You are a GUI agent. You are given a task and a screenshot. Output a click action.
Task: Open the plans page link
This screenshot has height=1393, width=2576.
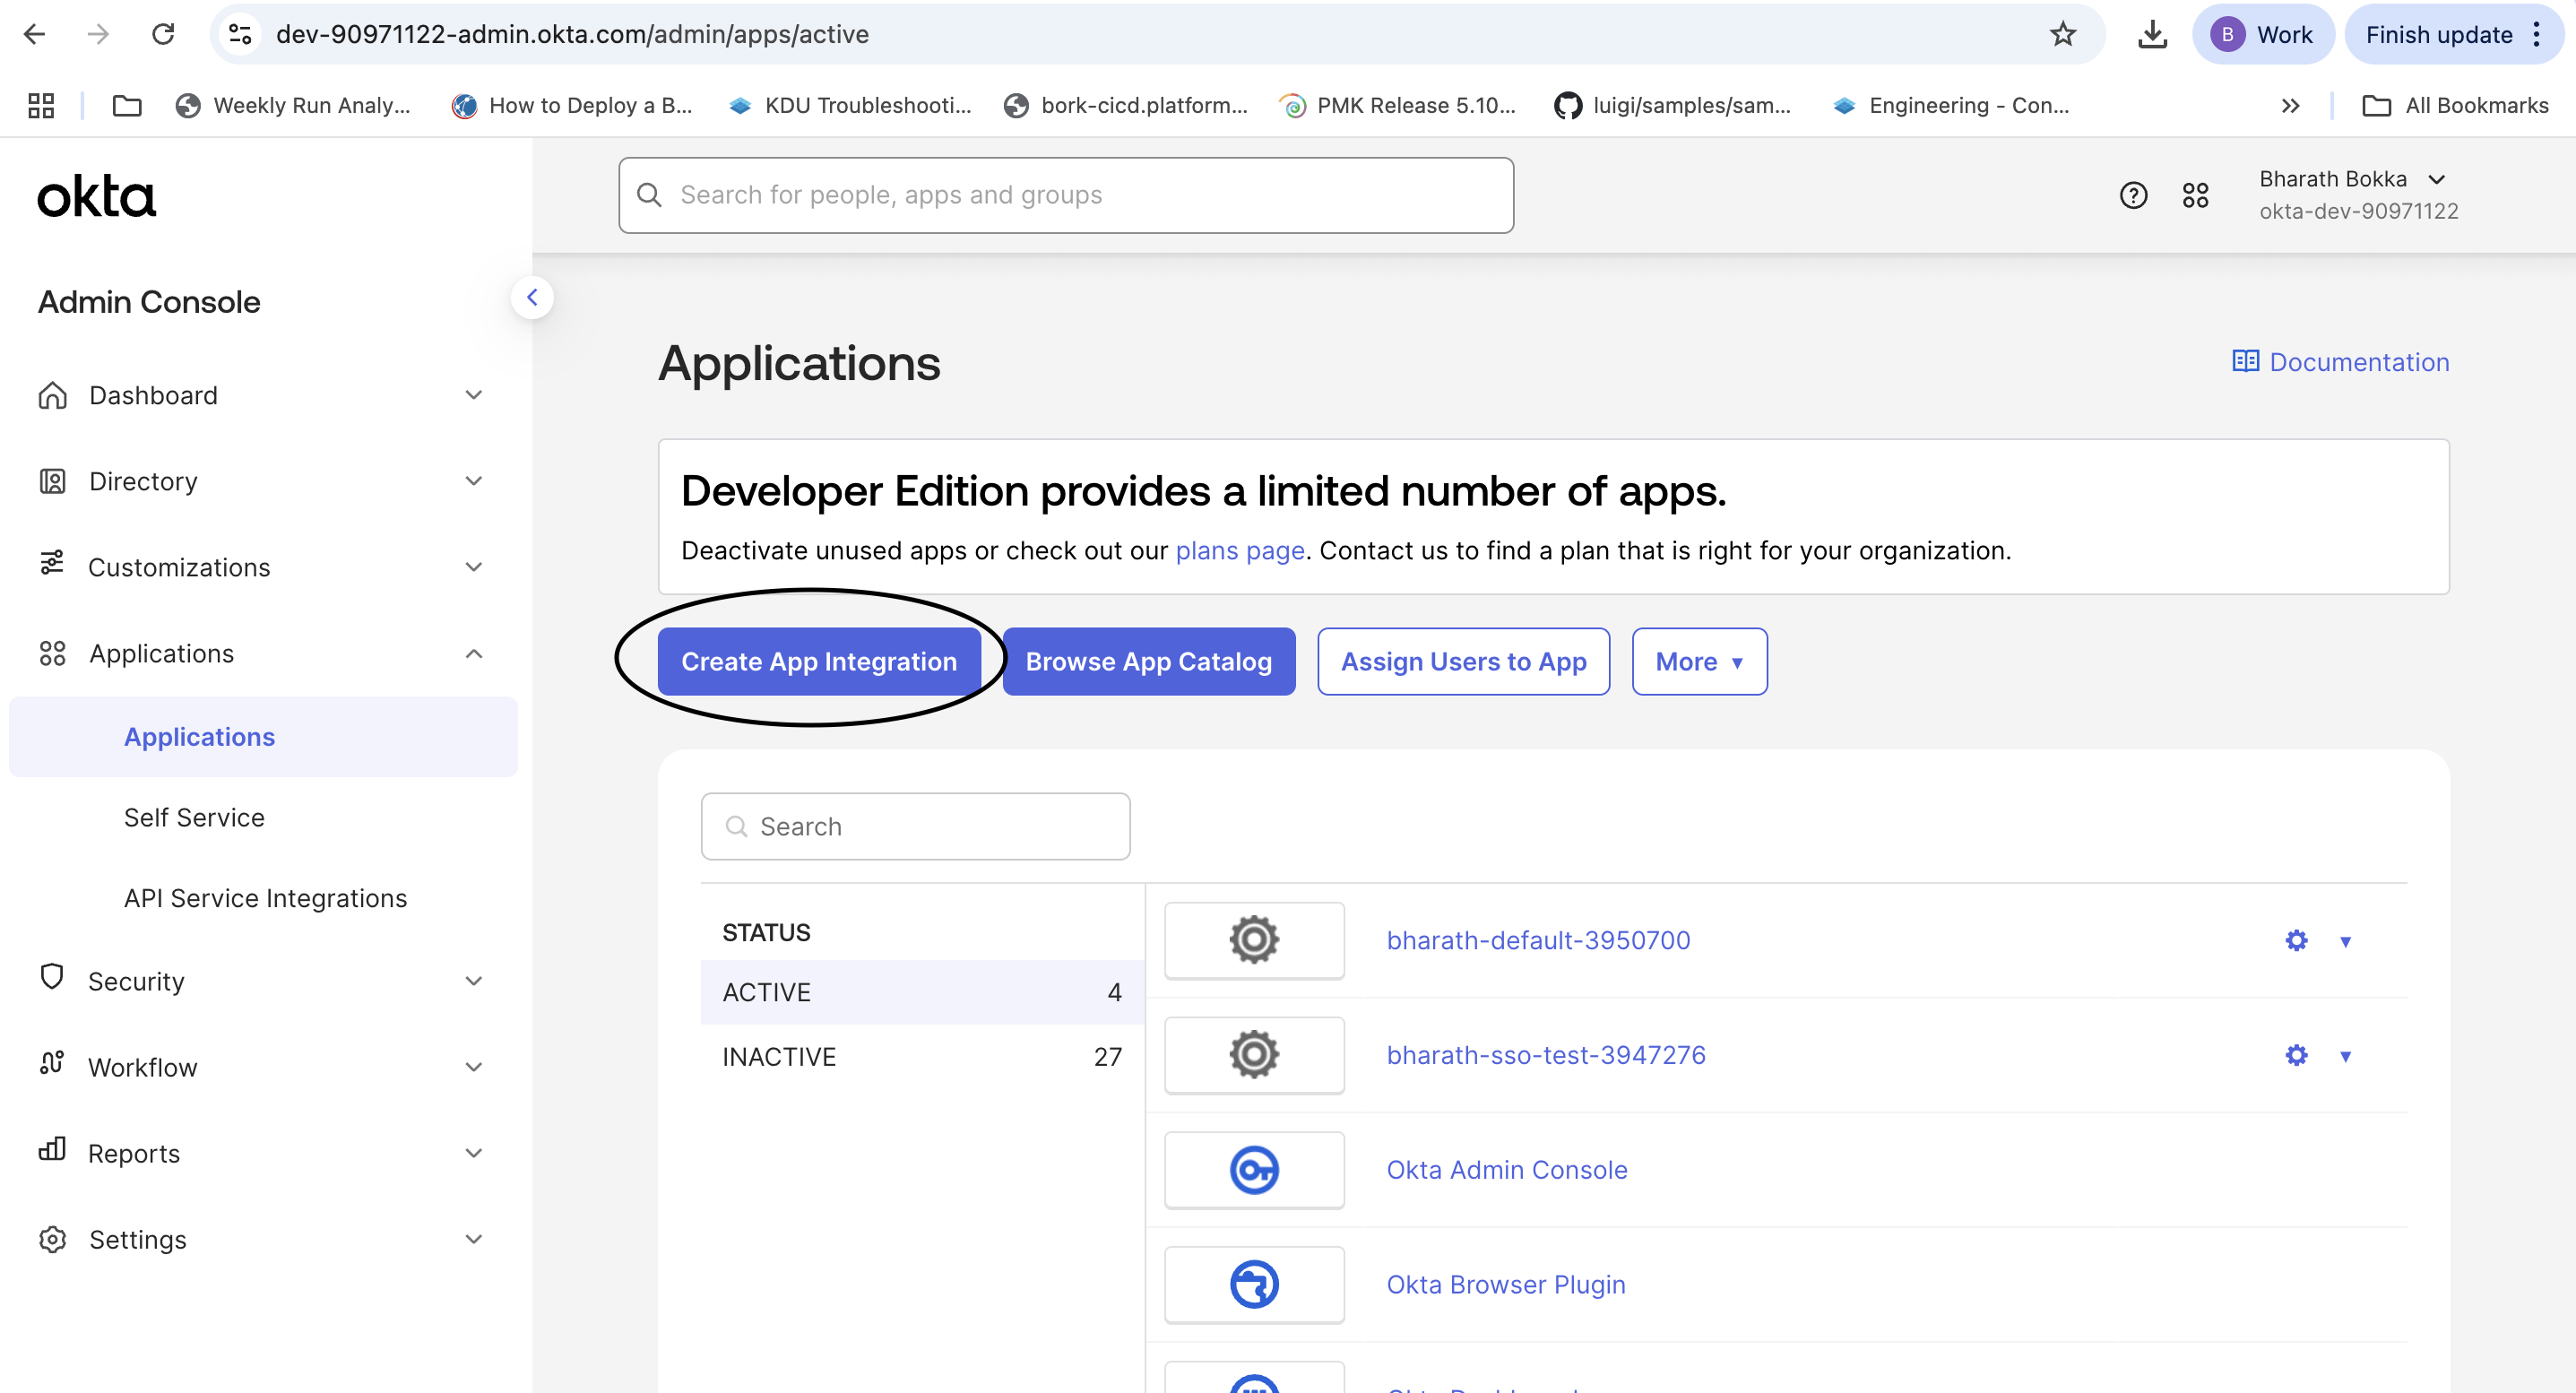tap(1239, 550)
